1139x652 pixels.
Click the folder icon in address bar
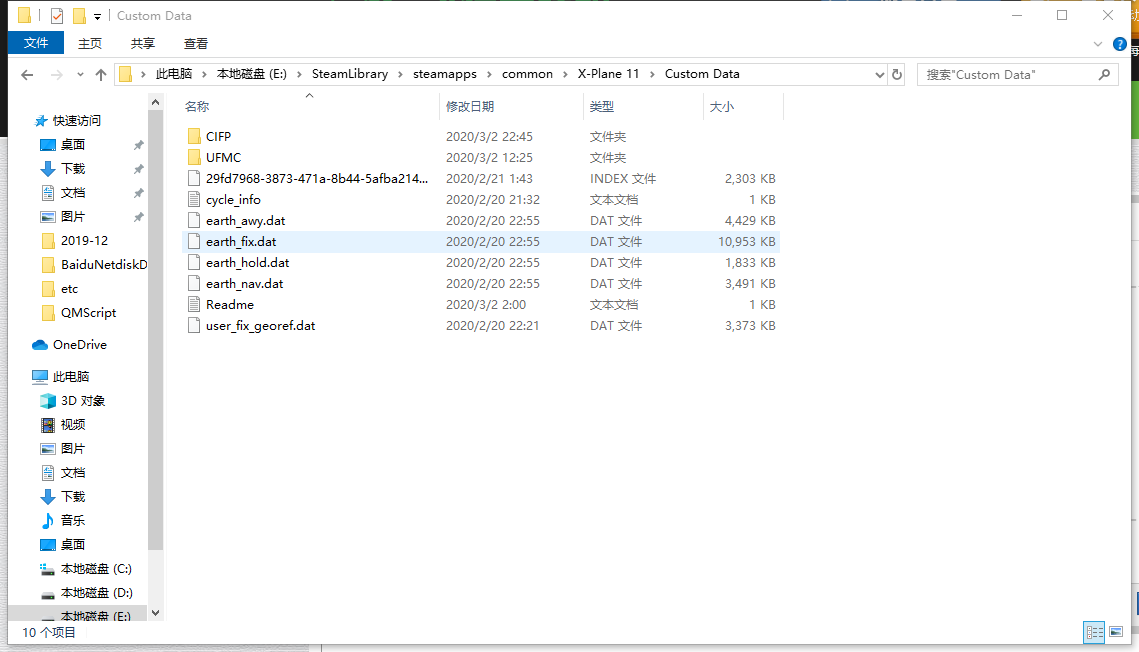pyautogui.click(x=126, y=74)
